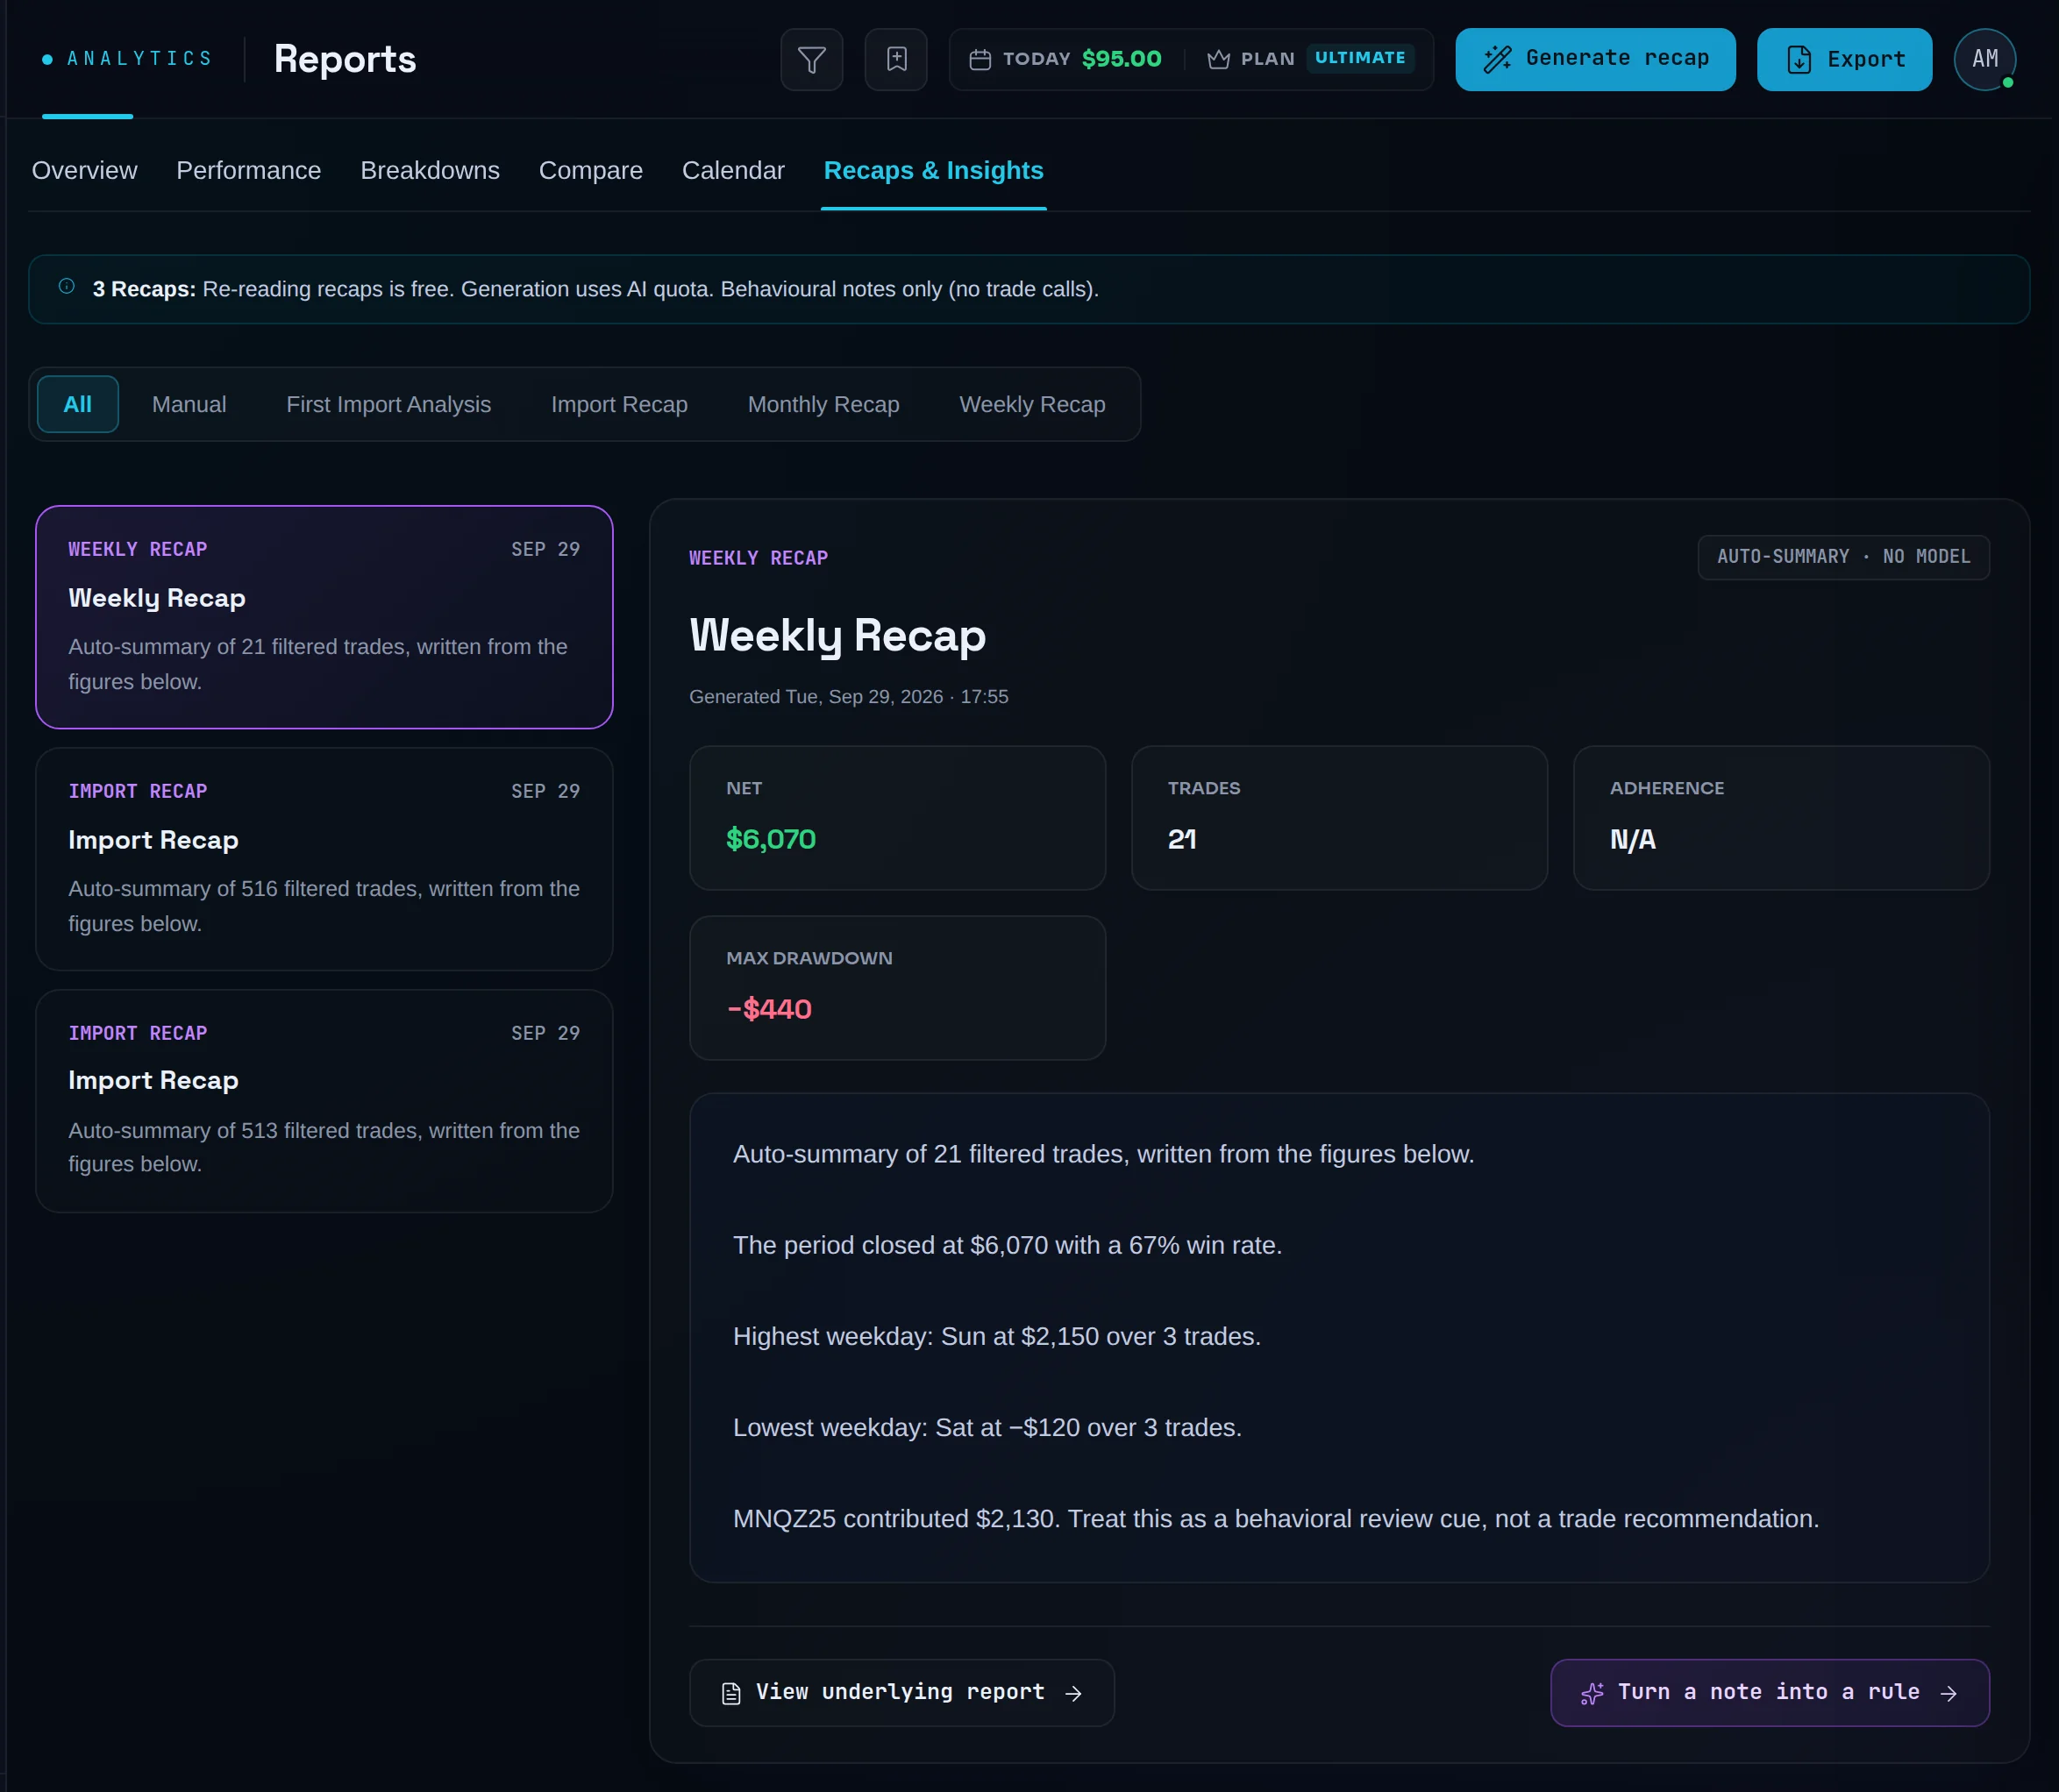Click the calendar icon beside TODAY
2059x1792 pixels.
pyautogui.click(x=980, y=60)
